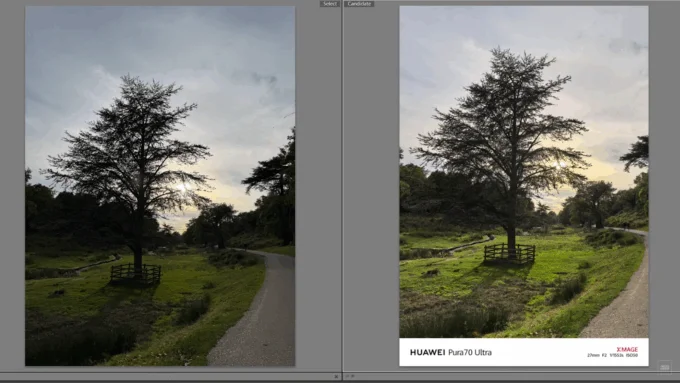The image size is (680, 383).
Task: Click the faint badge icon at bottom-right corner
Action: [665, 367]
